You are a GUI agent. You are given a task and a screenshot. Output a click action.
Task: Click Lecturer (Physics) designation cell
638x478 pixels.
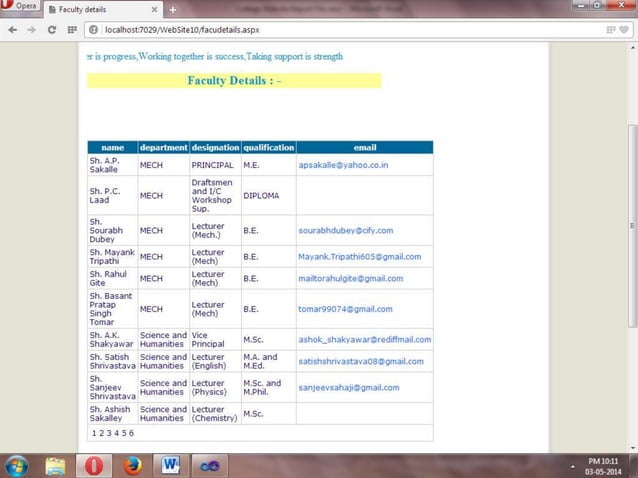(215, 388)
